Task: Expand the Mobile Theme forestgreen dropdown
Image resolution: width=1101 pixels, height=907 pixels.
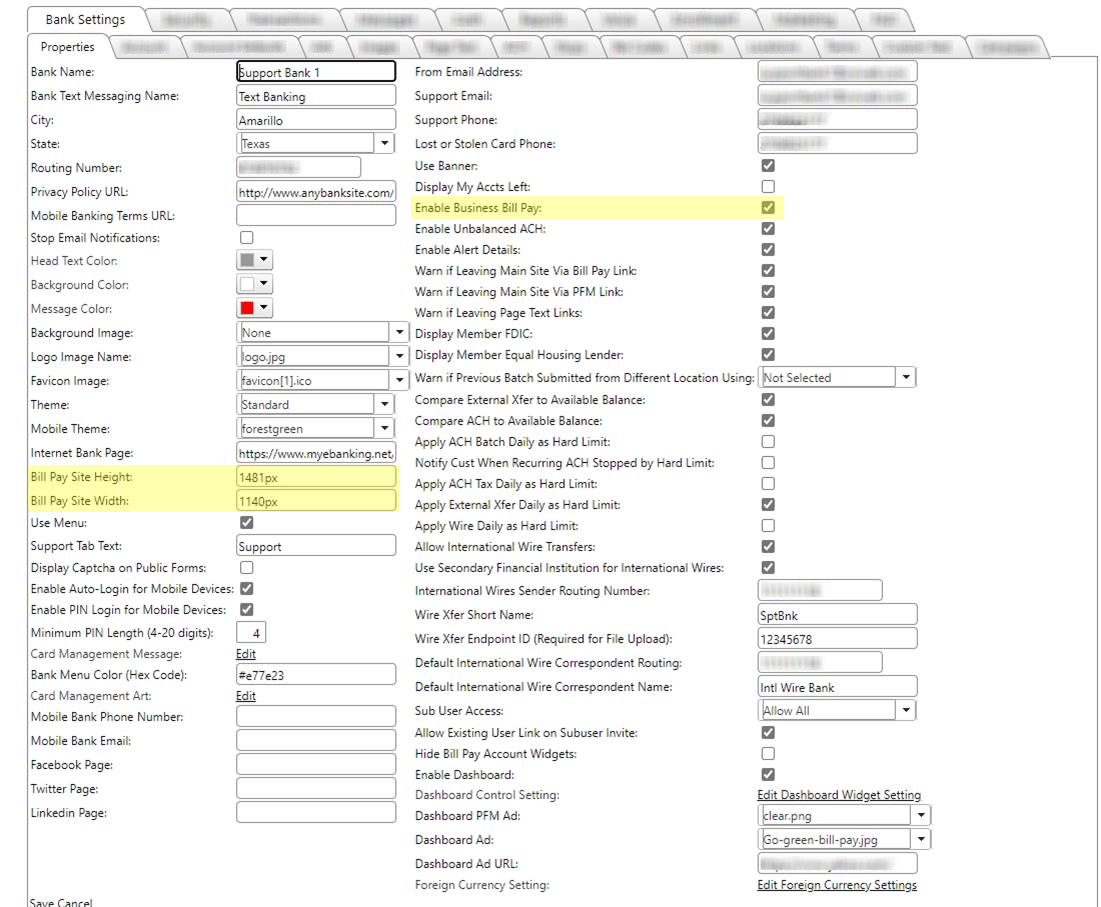Action: point(385,428)
